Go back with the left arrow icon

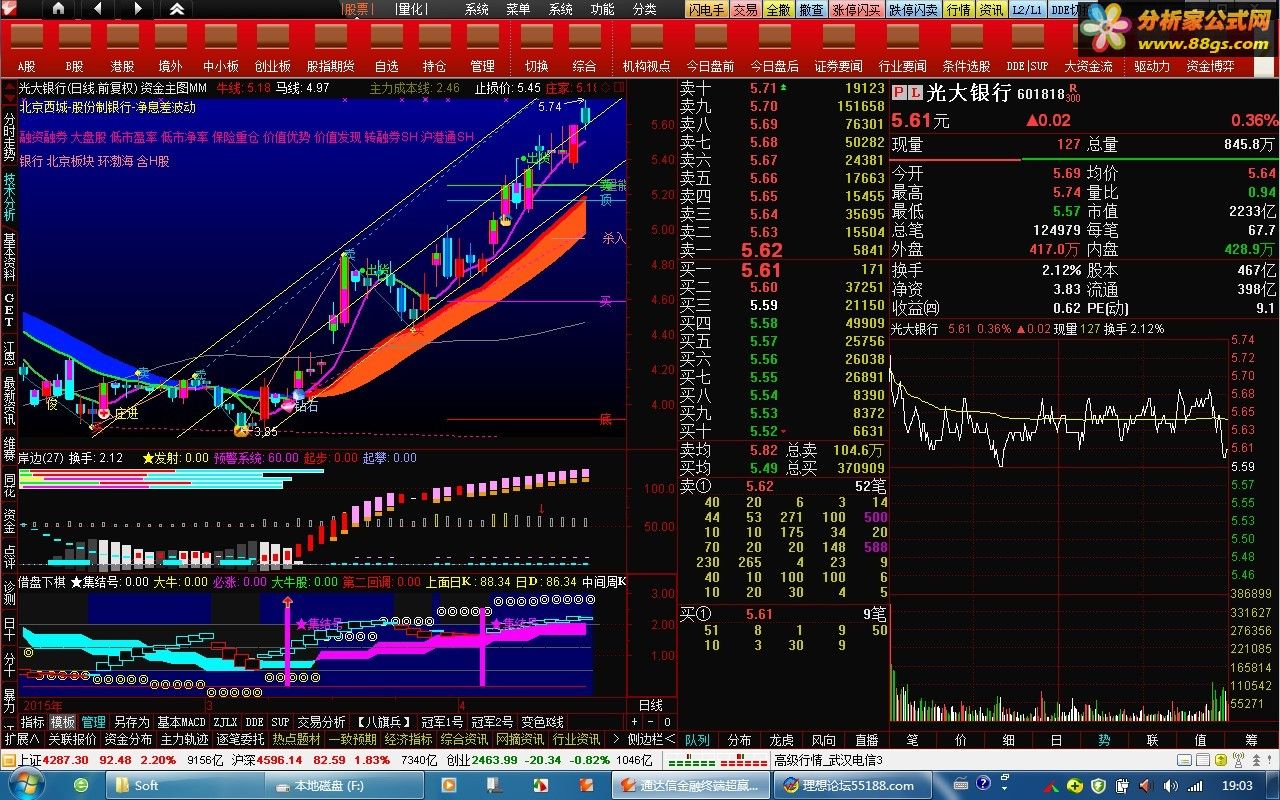point(98,9)
